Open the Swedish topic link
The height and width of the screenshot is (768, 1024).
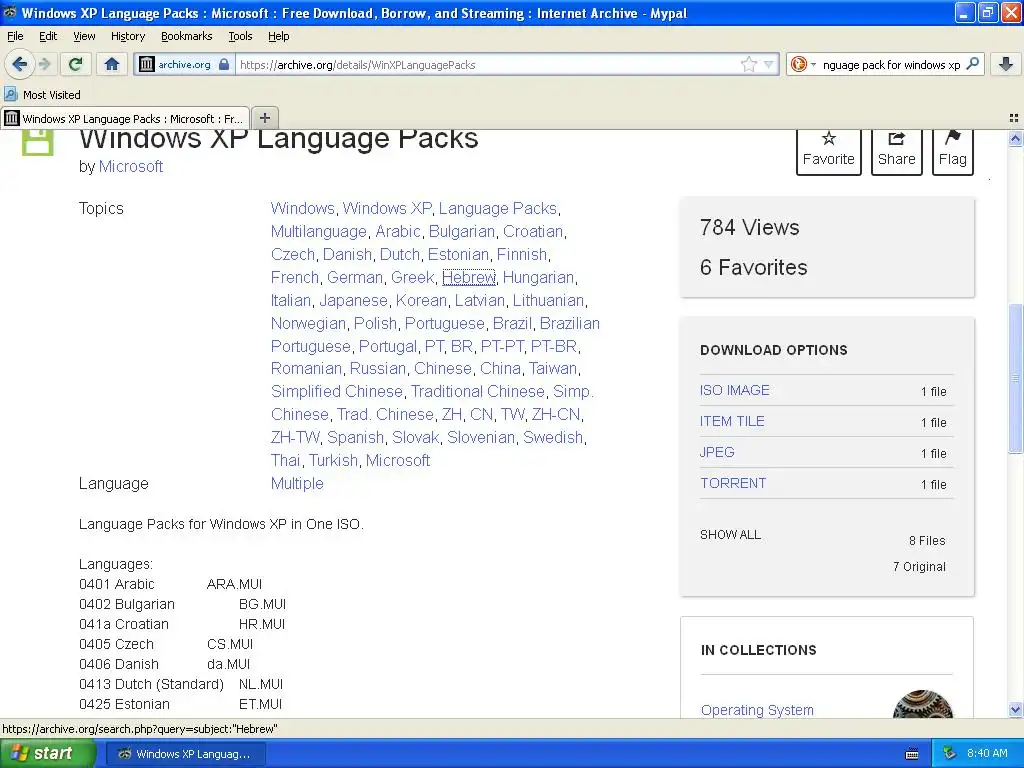pos(553,438)
